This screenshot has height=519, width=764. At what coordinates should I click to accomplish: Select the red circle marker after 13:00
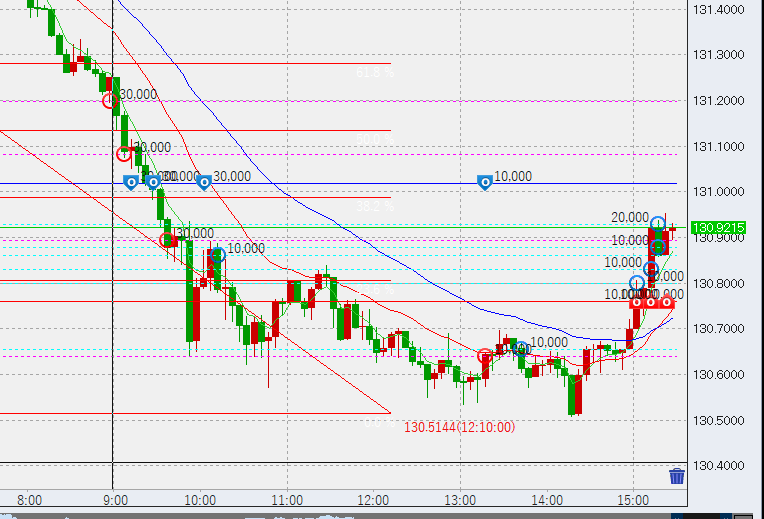485,356
